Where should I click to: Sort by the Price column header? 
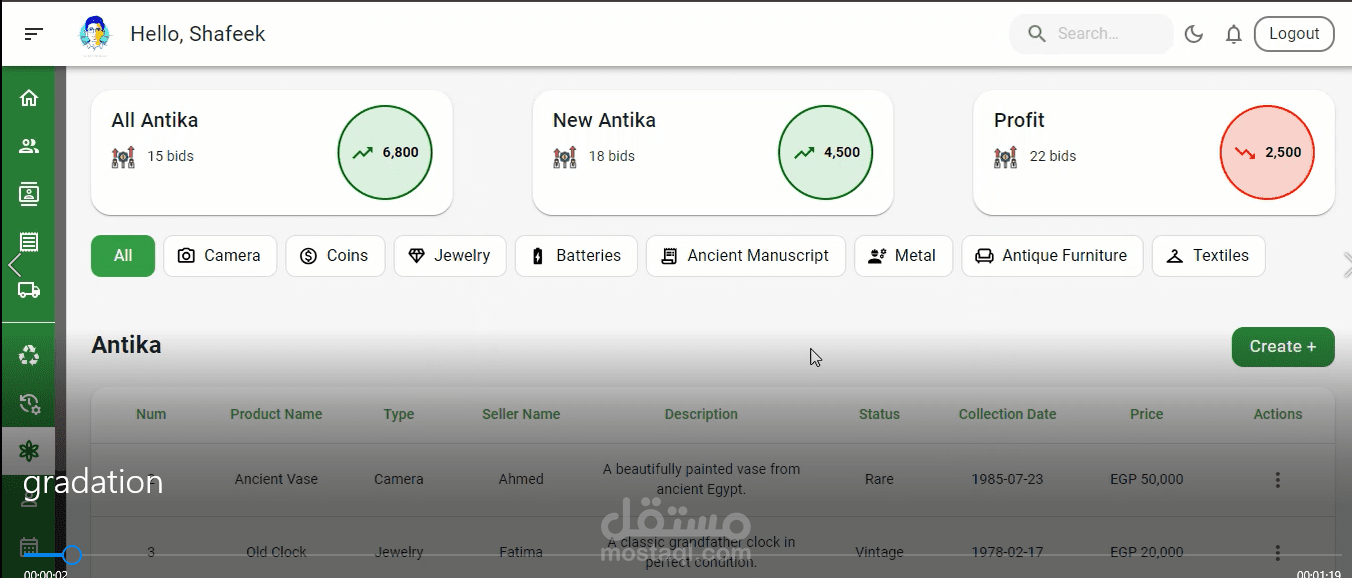click(1147, 414)
